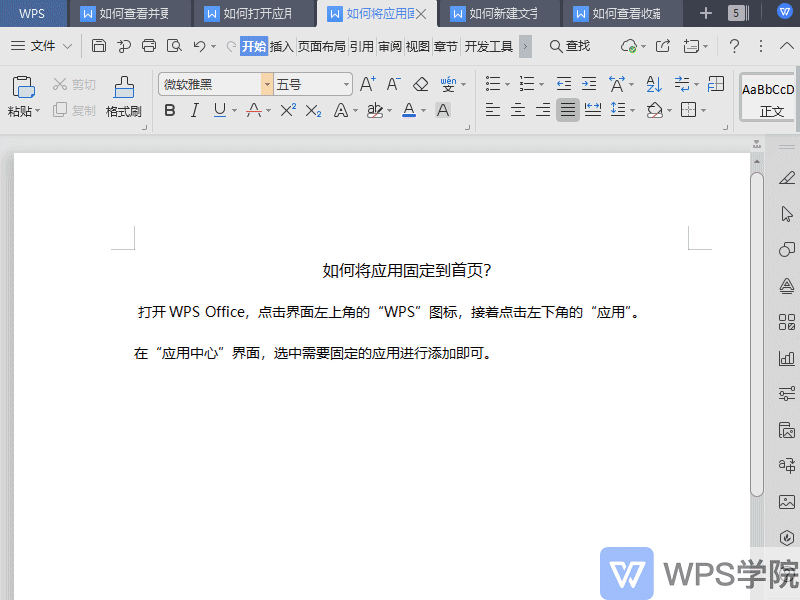Open the font size dropdown (五号)

346,84
